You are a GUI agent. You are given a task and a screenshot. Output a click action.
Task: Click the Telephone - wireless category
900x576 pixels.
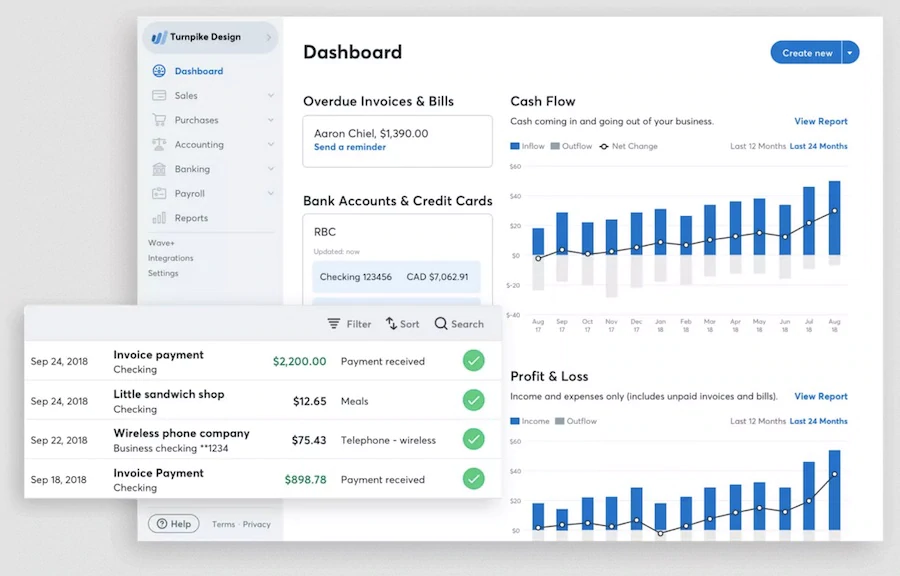[388, 440]
